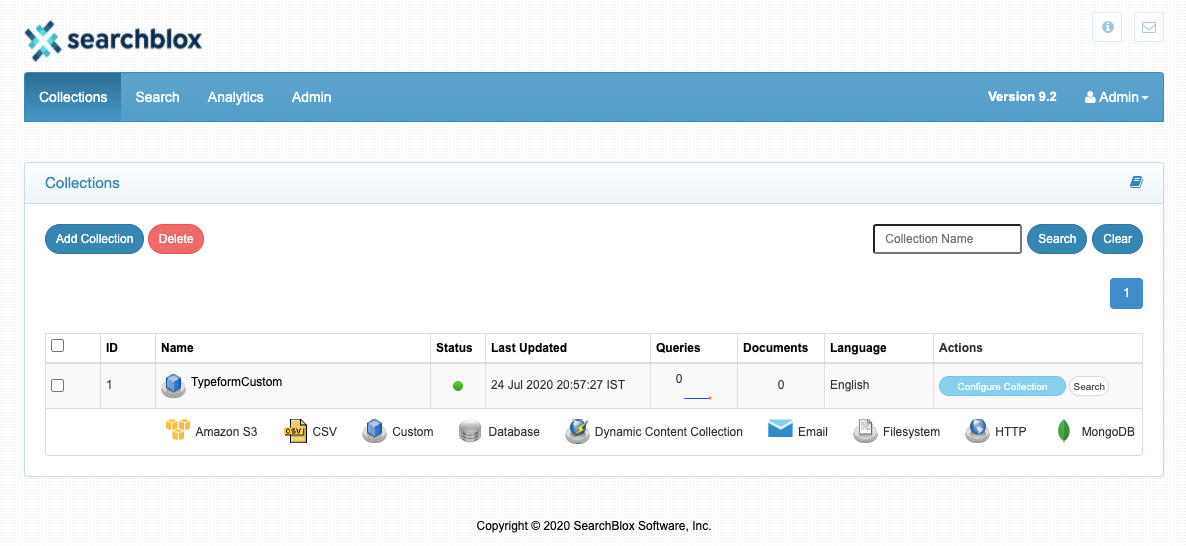
Task: Click the queries sparkline for TypeformCustom
Action: point(697,397)
